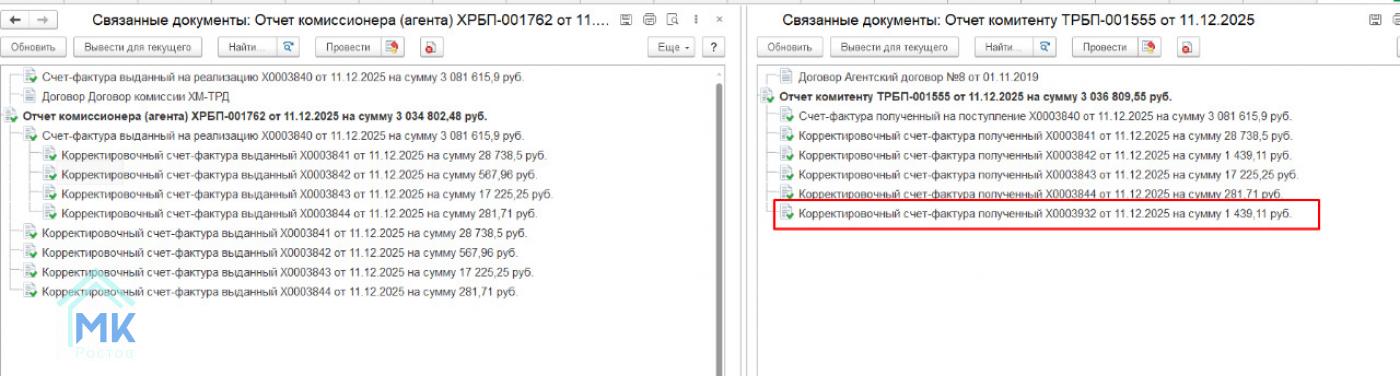Click document icon of Договор комиссии ХМ-ТРД row
1400x376 pixels.
[x=29, y=97]
